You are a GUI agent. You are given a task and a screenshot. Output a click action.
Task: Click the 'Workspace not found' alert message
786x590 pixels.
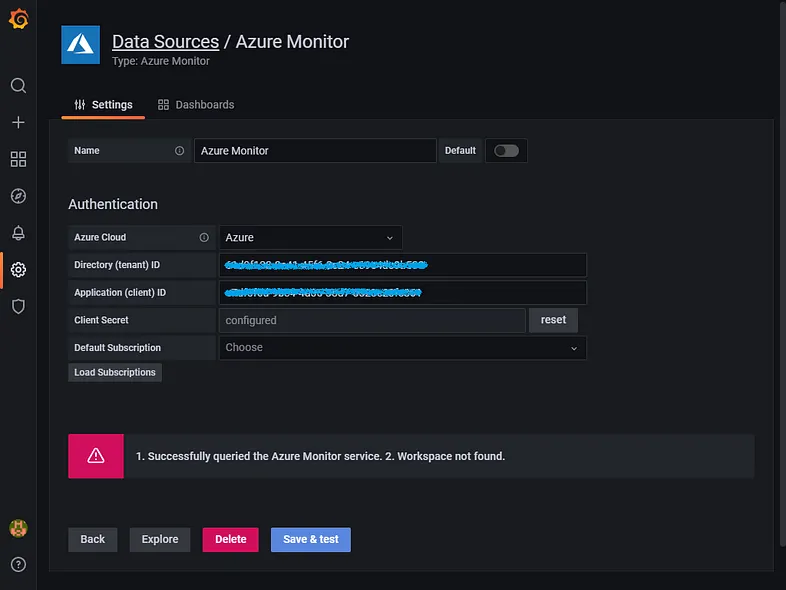tap(320, 457)
